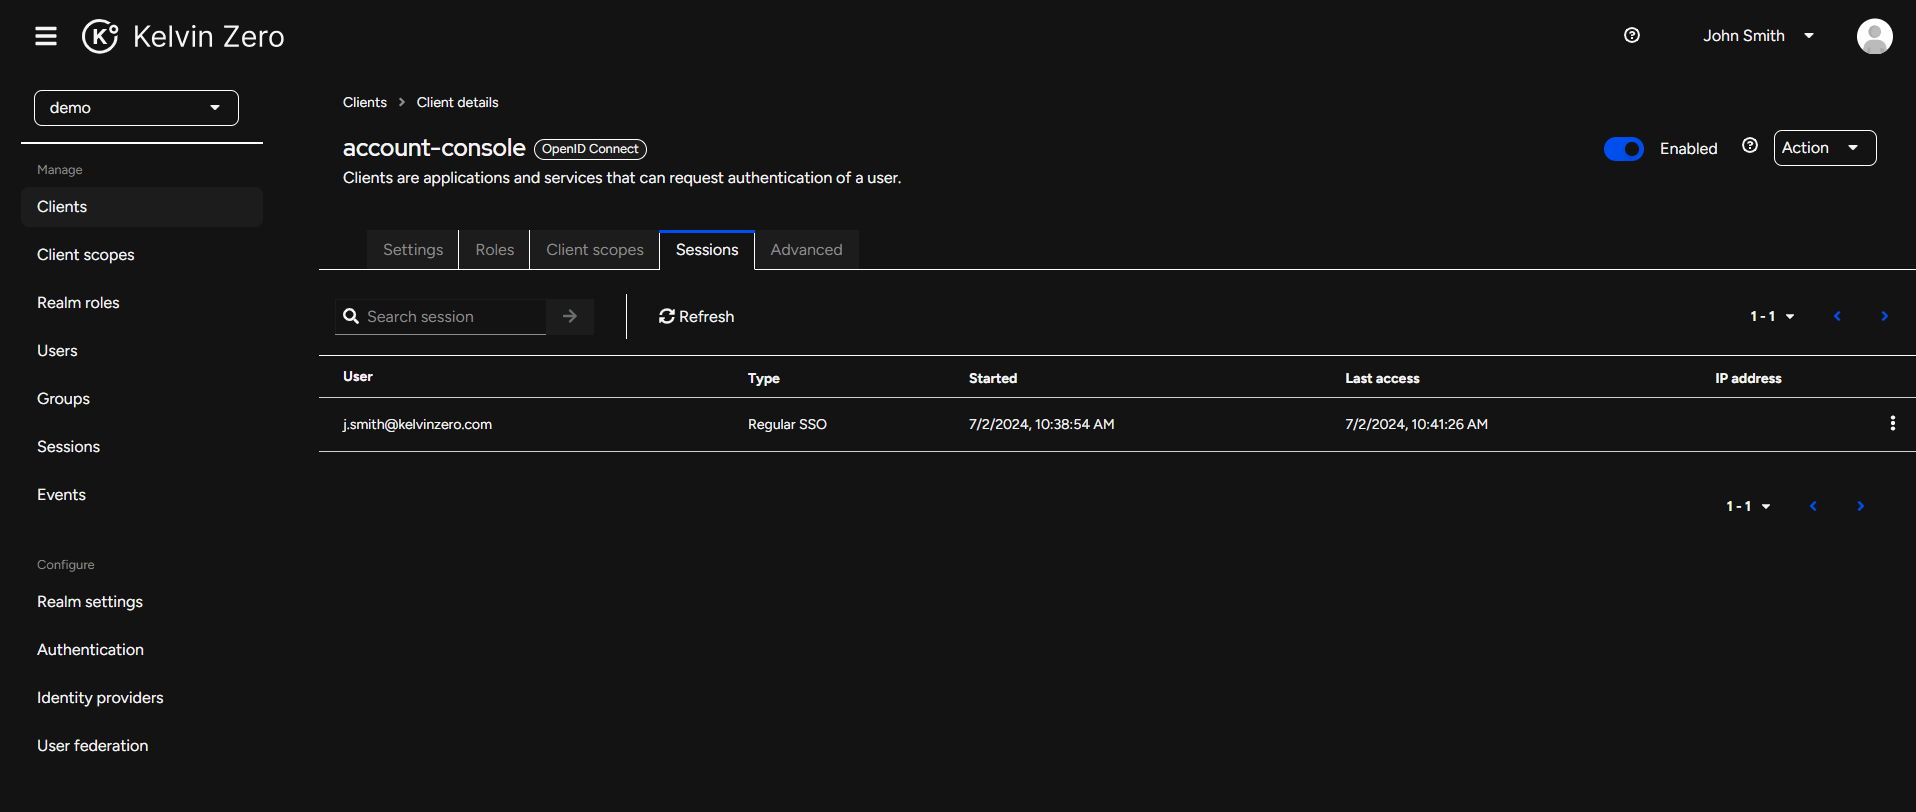Open the demo realm dropdown
Image resolution: width=1916 pixels, height=812 pixels.
tap(136, 108)
